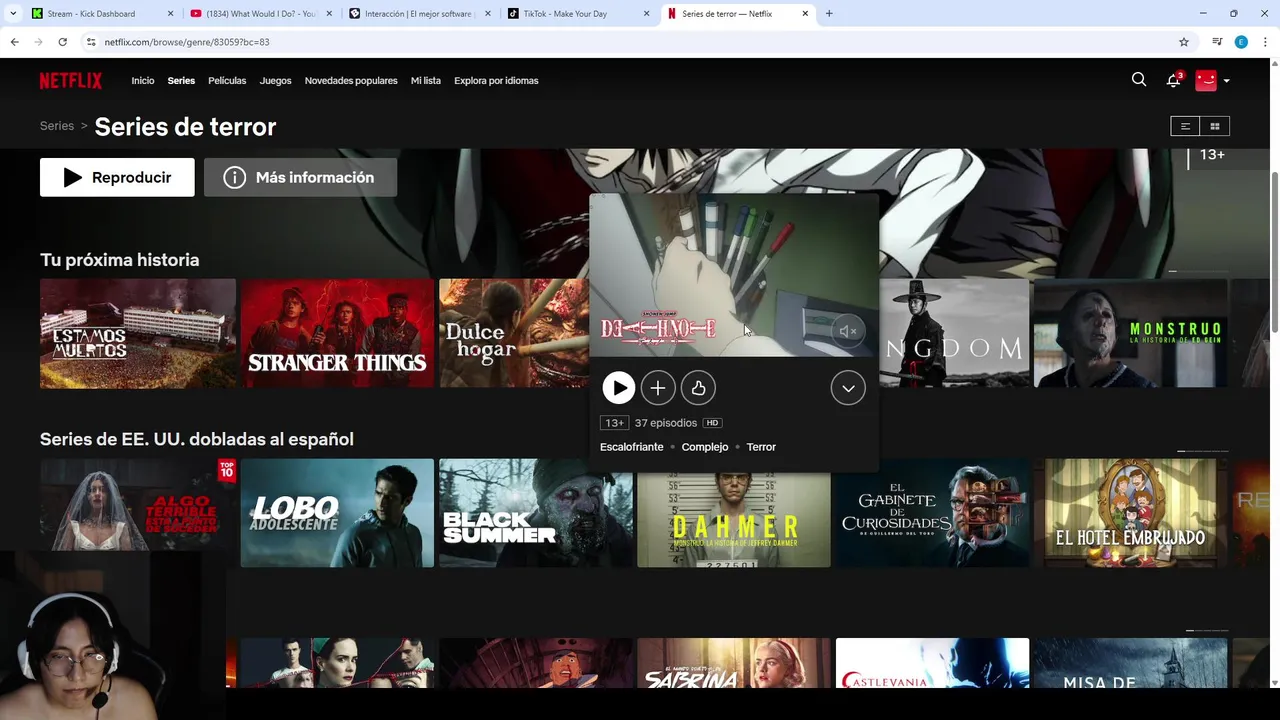Expand Death Note details chevron
Screen dimensions: 1280x720
[848, 388]
